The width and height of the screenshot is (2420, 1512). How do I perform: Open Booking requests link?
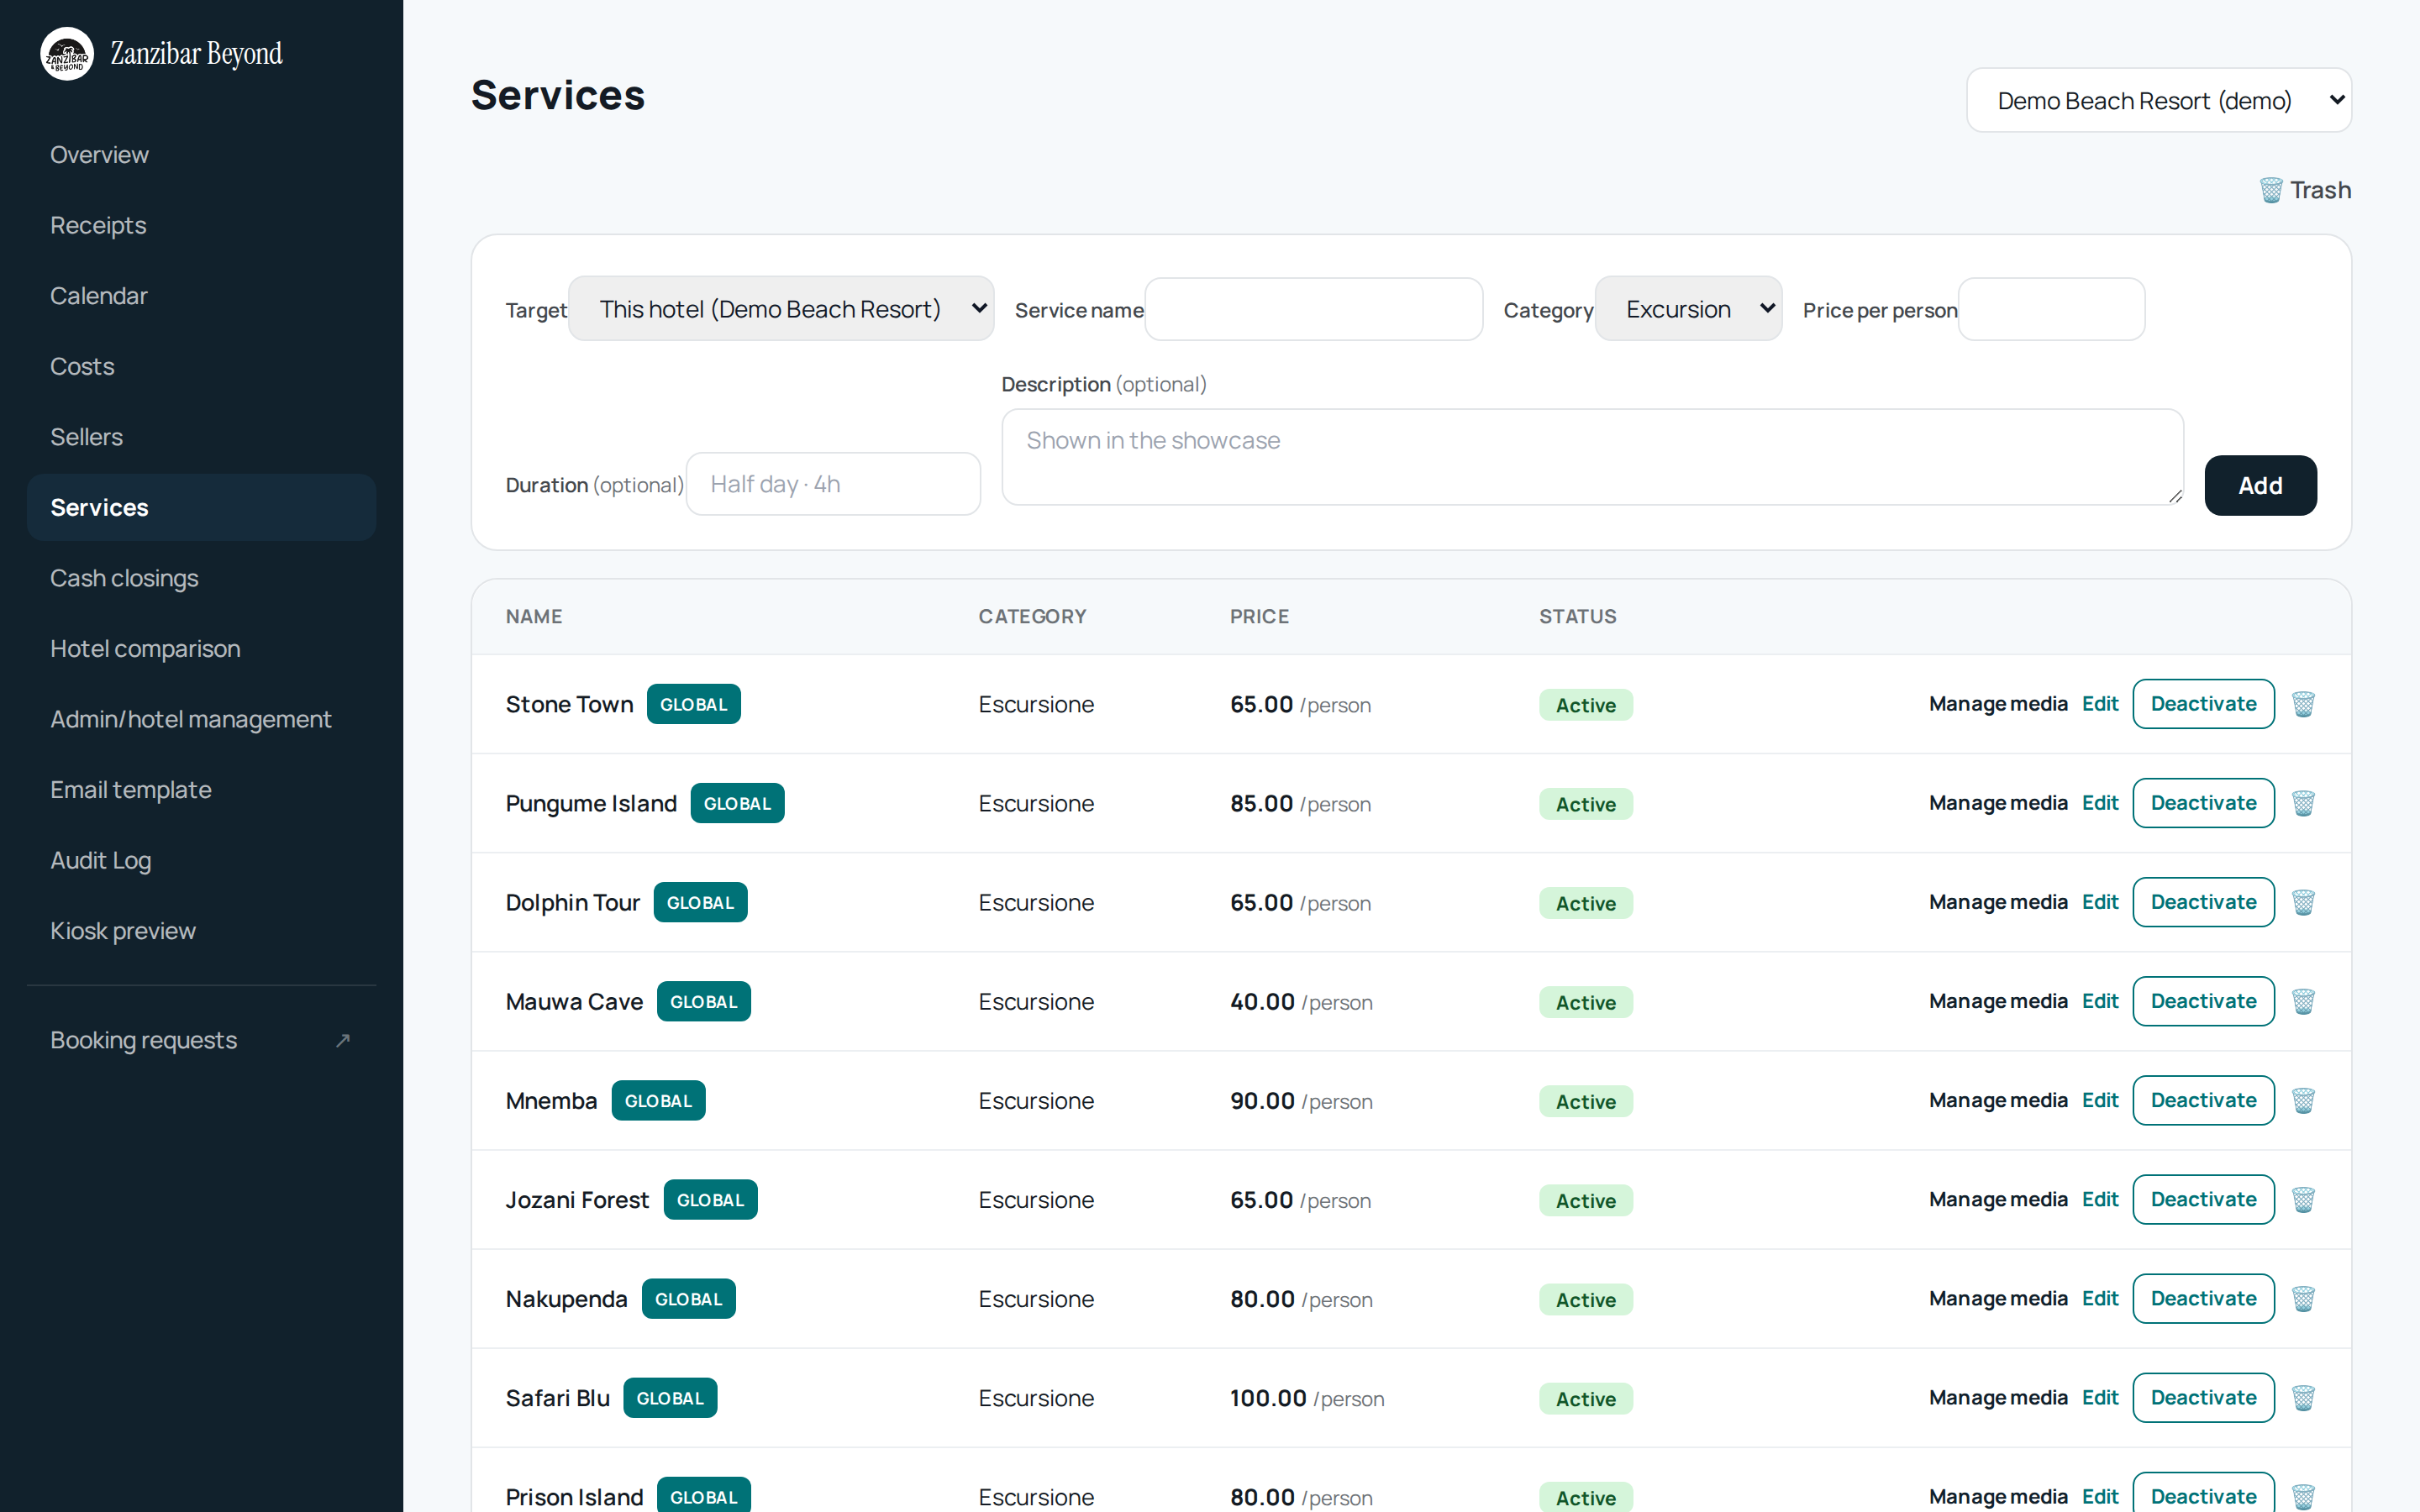coord(201,1040)
